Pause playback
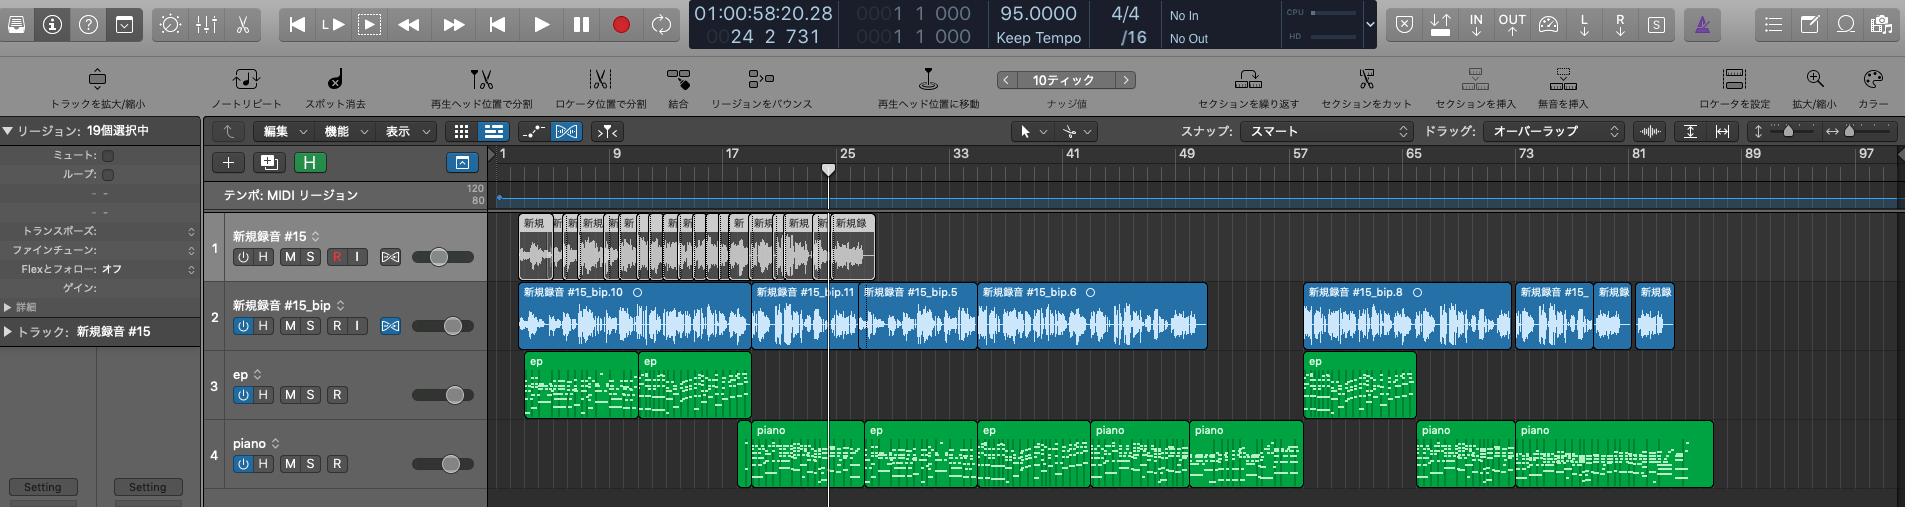Viewport: 1905px width, 507px height. tap(581, 25)
